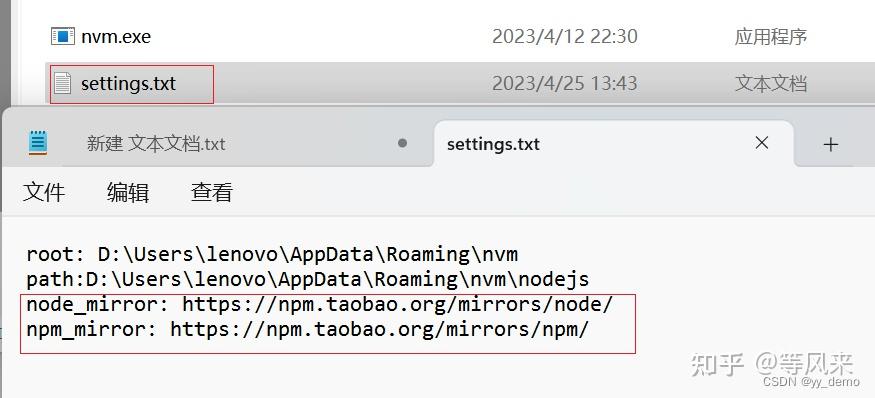
Task: Open the 查看 menu
Action: [x=211, y=193]
